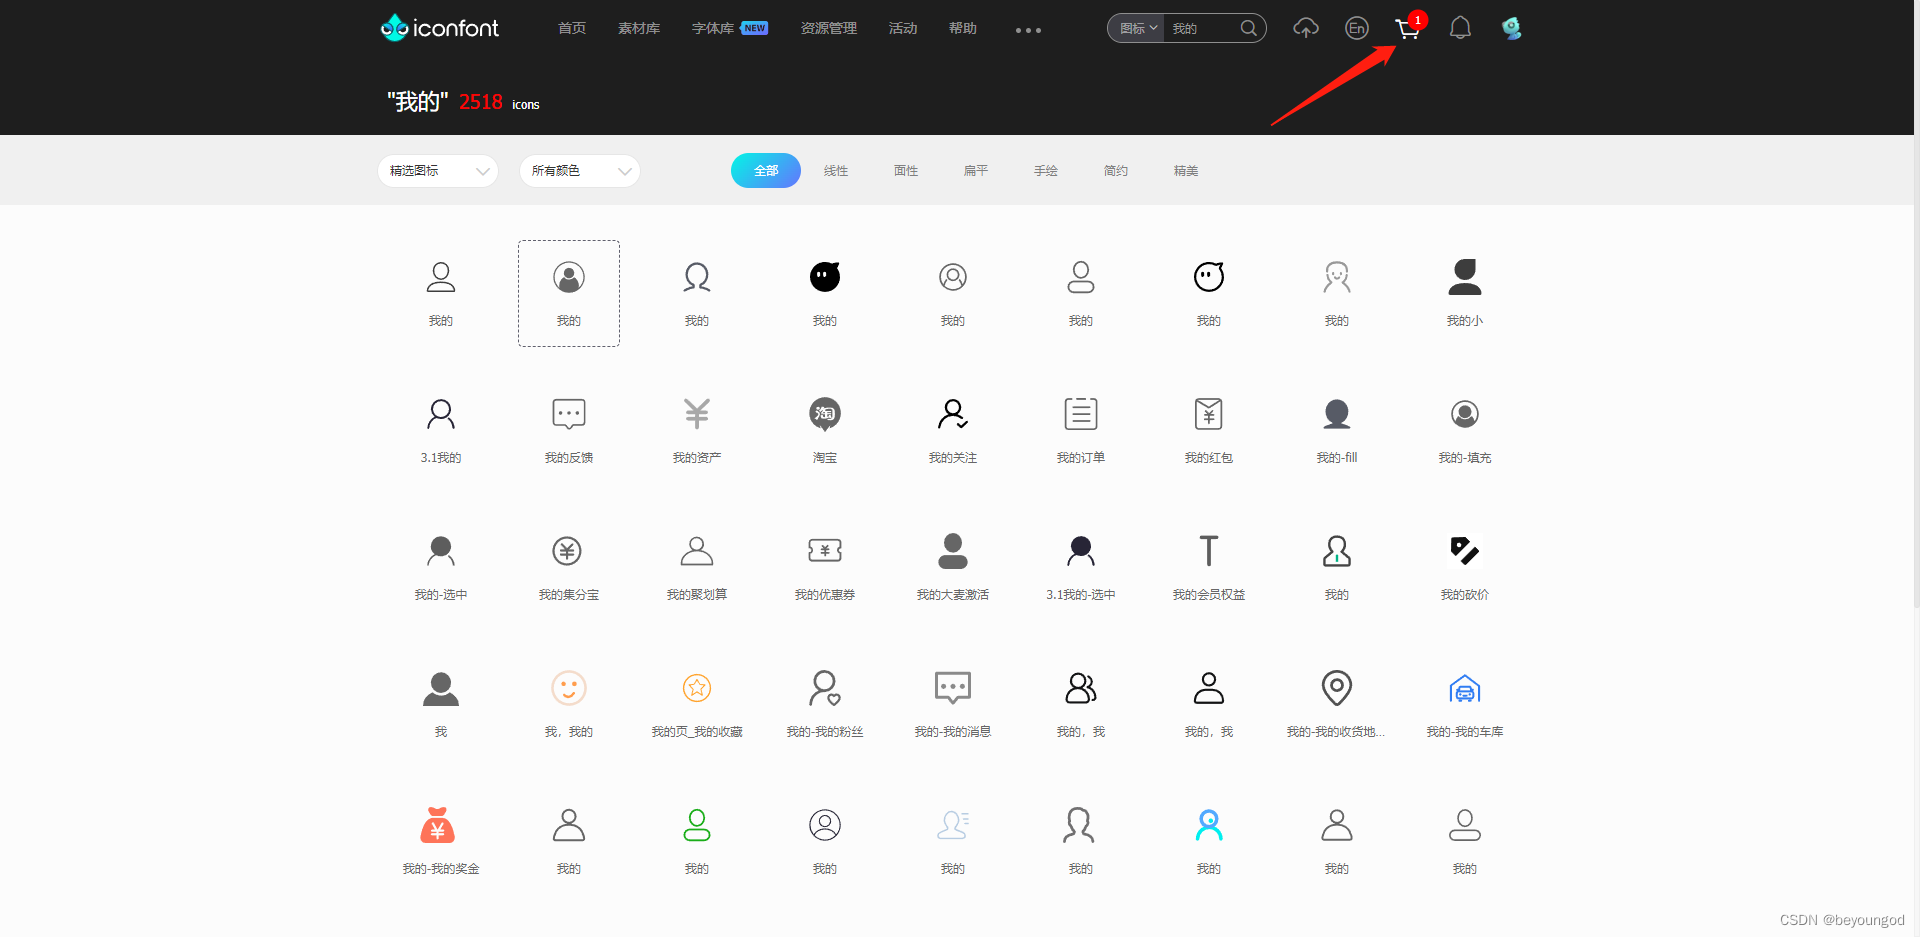1920x937 pixels.
Task: Select the 我的砍价 tag icon
Action: 1465,551
